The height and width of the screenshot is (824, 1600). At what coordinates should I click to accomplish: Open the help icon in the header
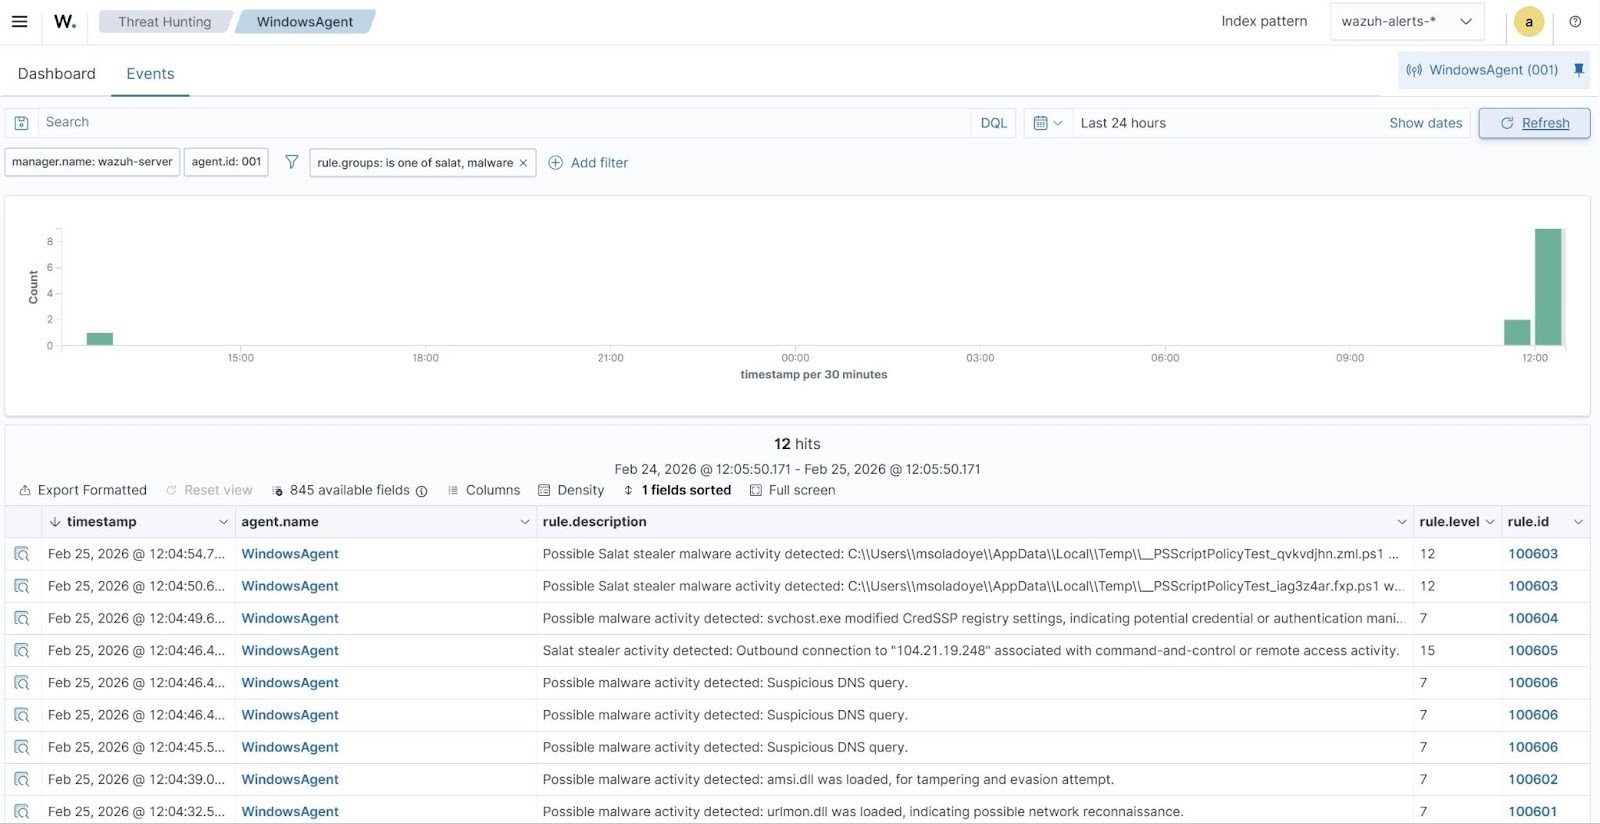pyautogui.click(x=1575, y=21)
